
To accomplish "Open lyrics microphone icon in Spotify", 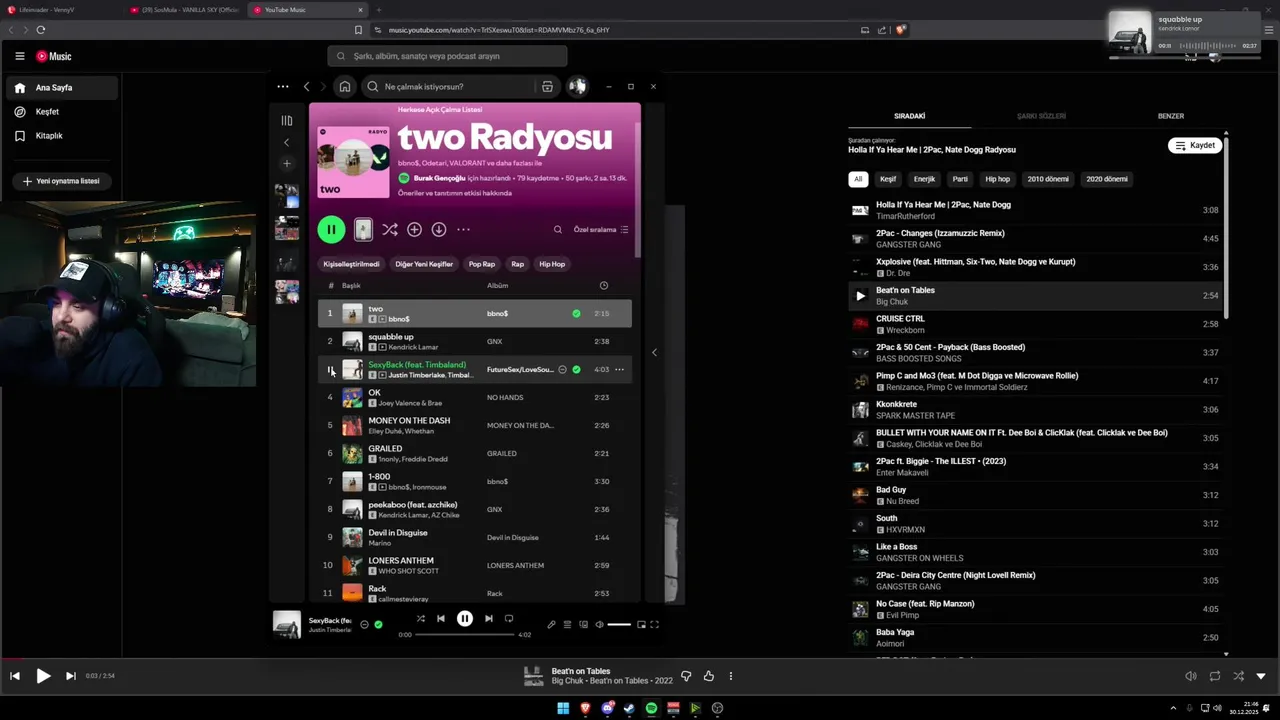I will pos(551,625).
